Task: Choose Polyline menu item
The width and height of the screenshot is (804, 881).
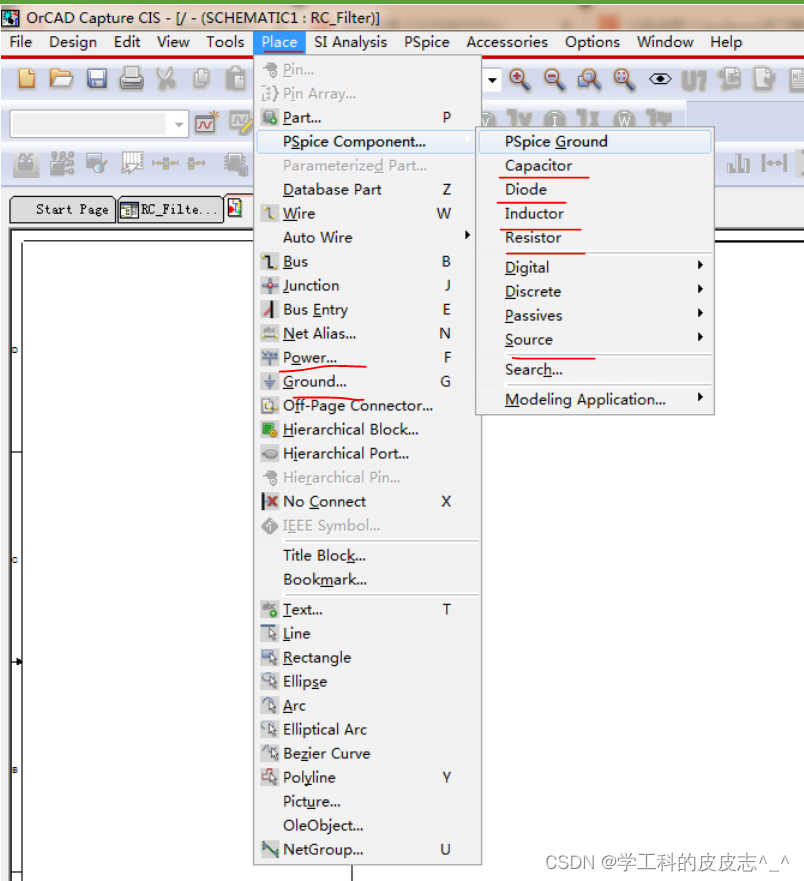Action: click(x=368, y=777)
